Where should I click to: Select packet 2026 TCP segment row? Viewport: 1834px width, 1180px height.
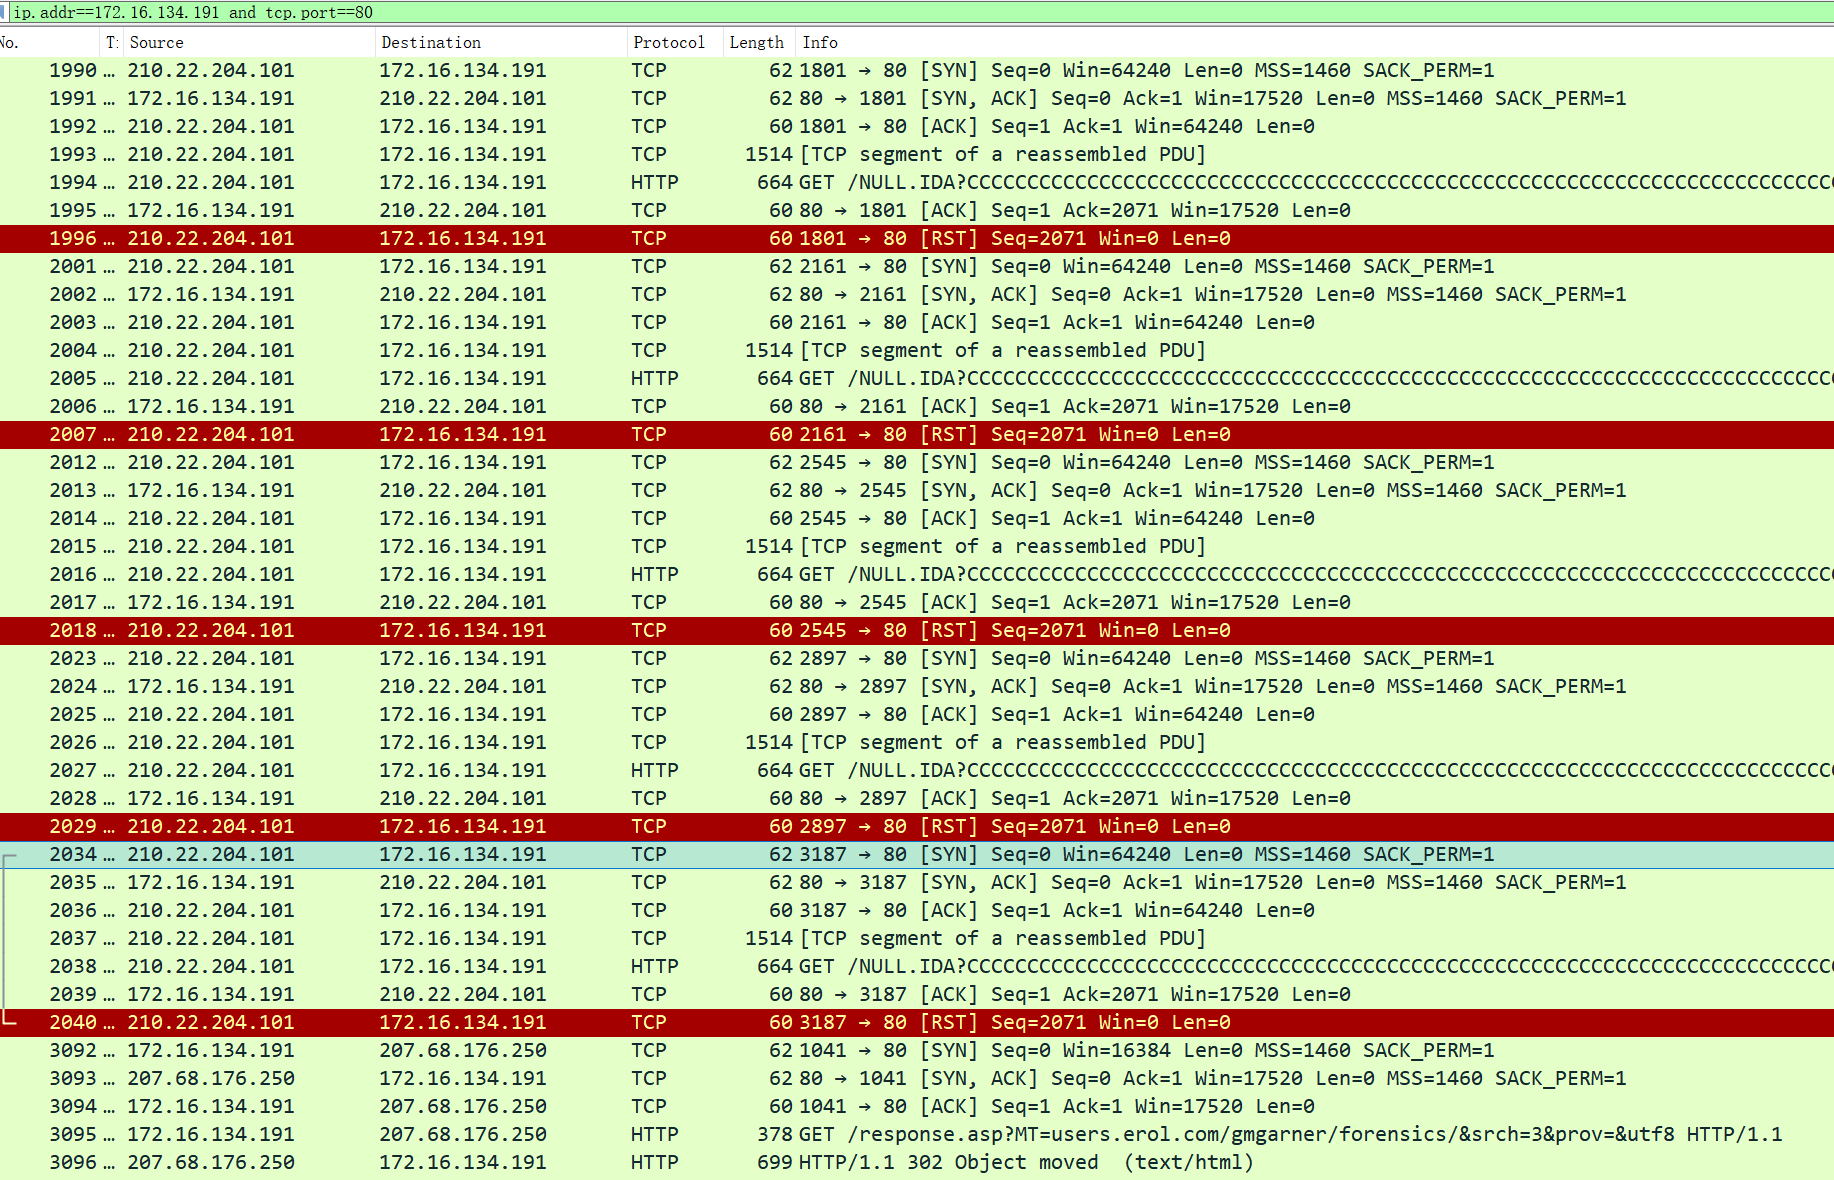(x=917, y=742)
